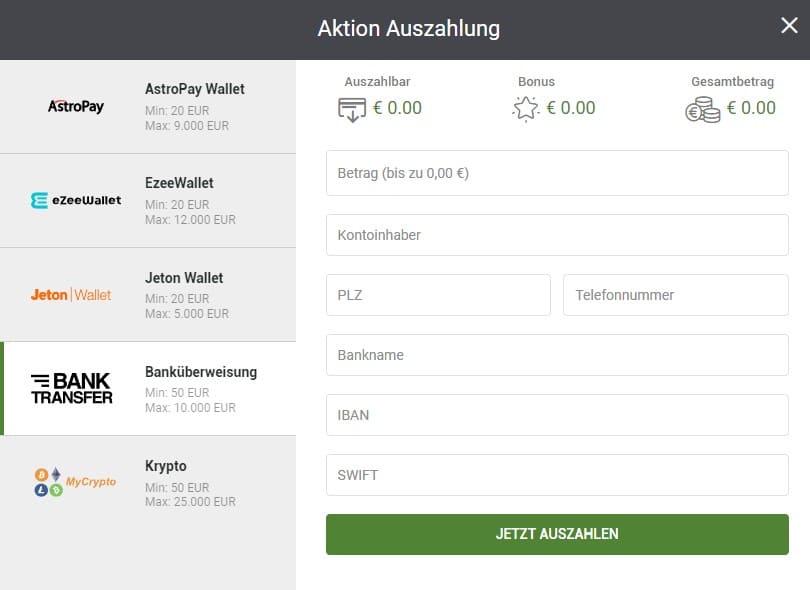Switch to the Krypto payment method
The image size is (810, 590).
150,481
